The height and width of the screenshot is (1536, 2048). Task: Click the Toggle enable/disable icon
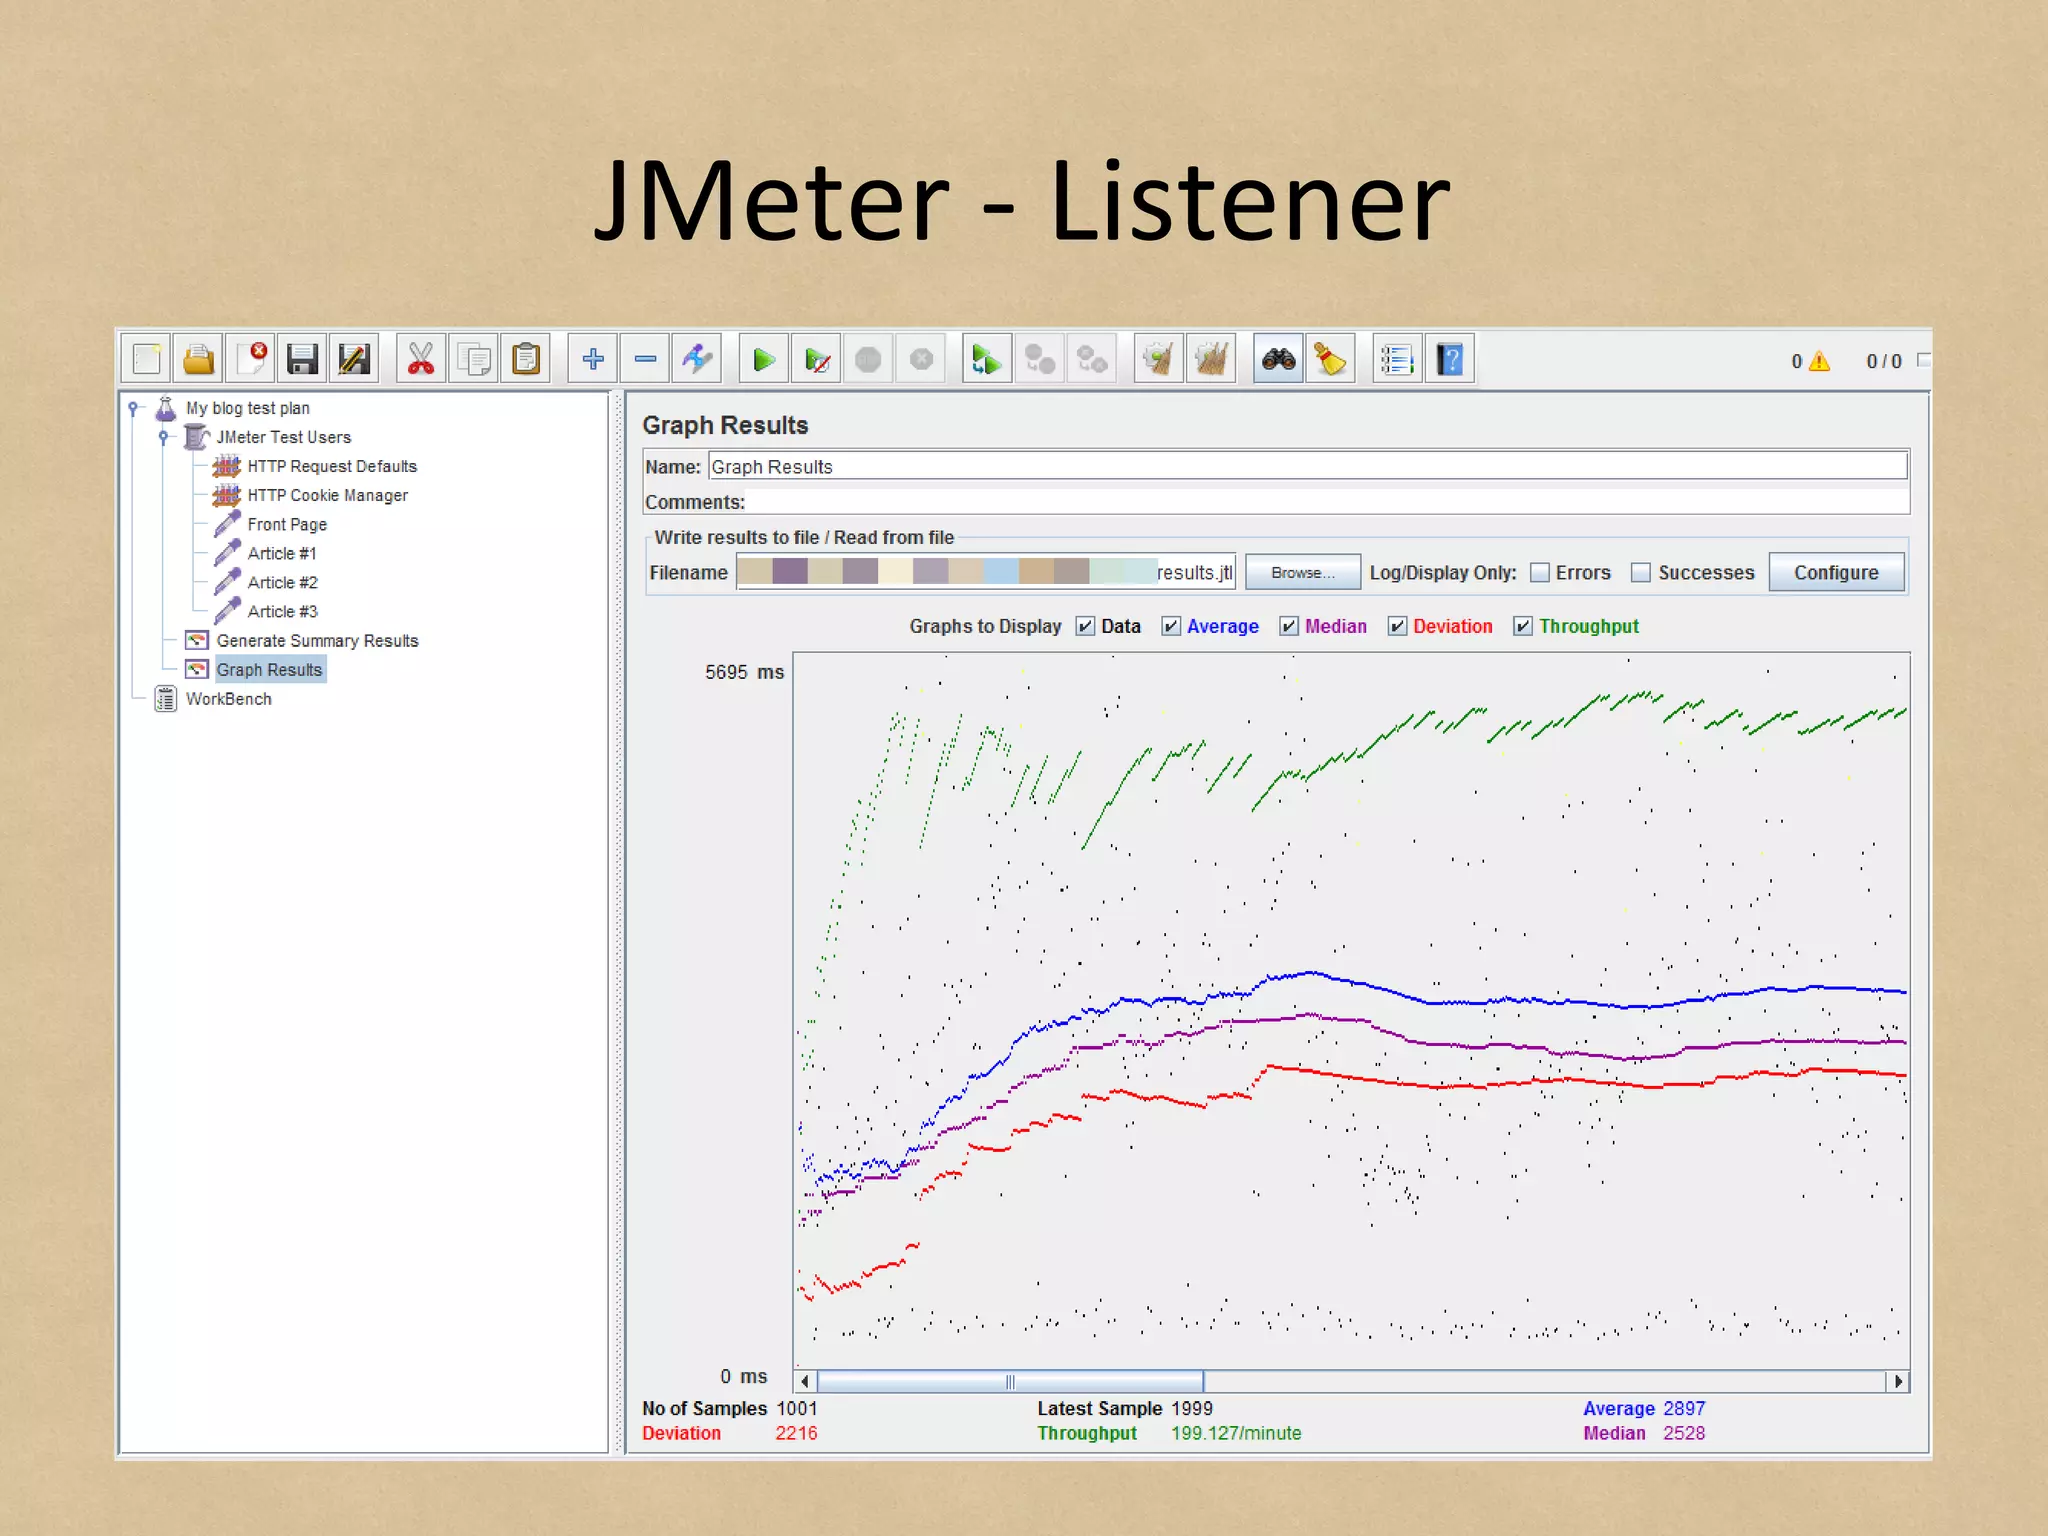click(x=697, y=359)
